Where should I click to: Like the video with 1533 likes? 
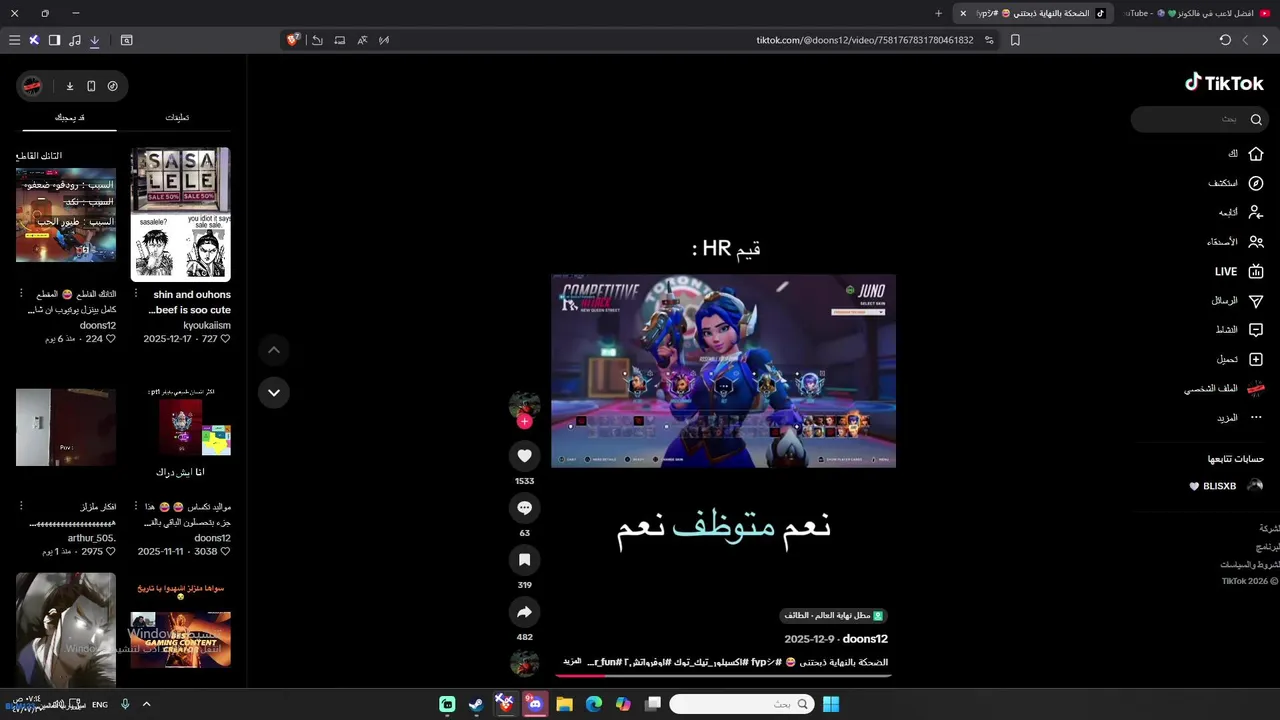pyautogui.click(x=524, y=456)
